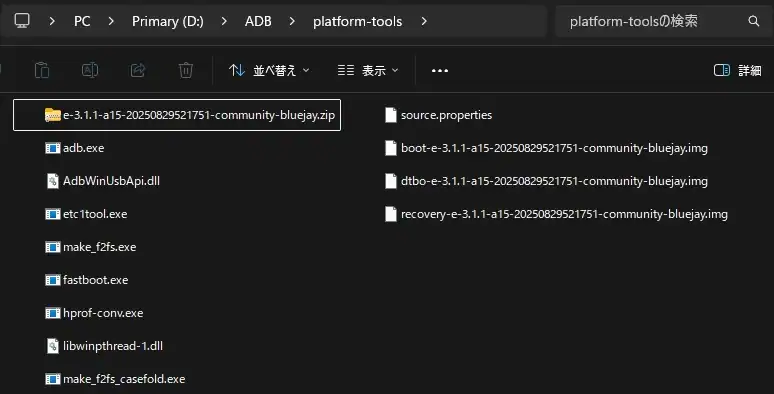774x394 pixels.
Task: Expand the chevron after PC breadcrumb
Action: 111,21
